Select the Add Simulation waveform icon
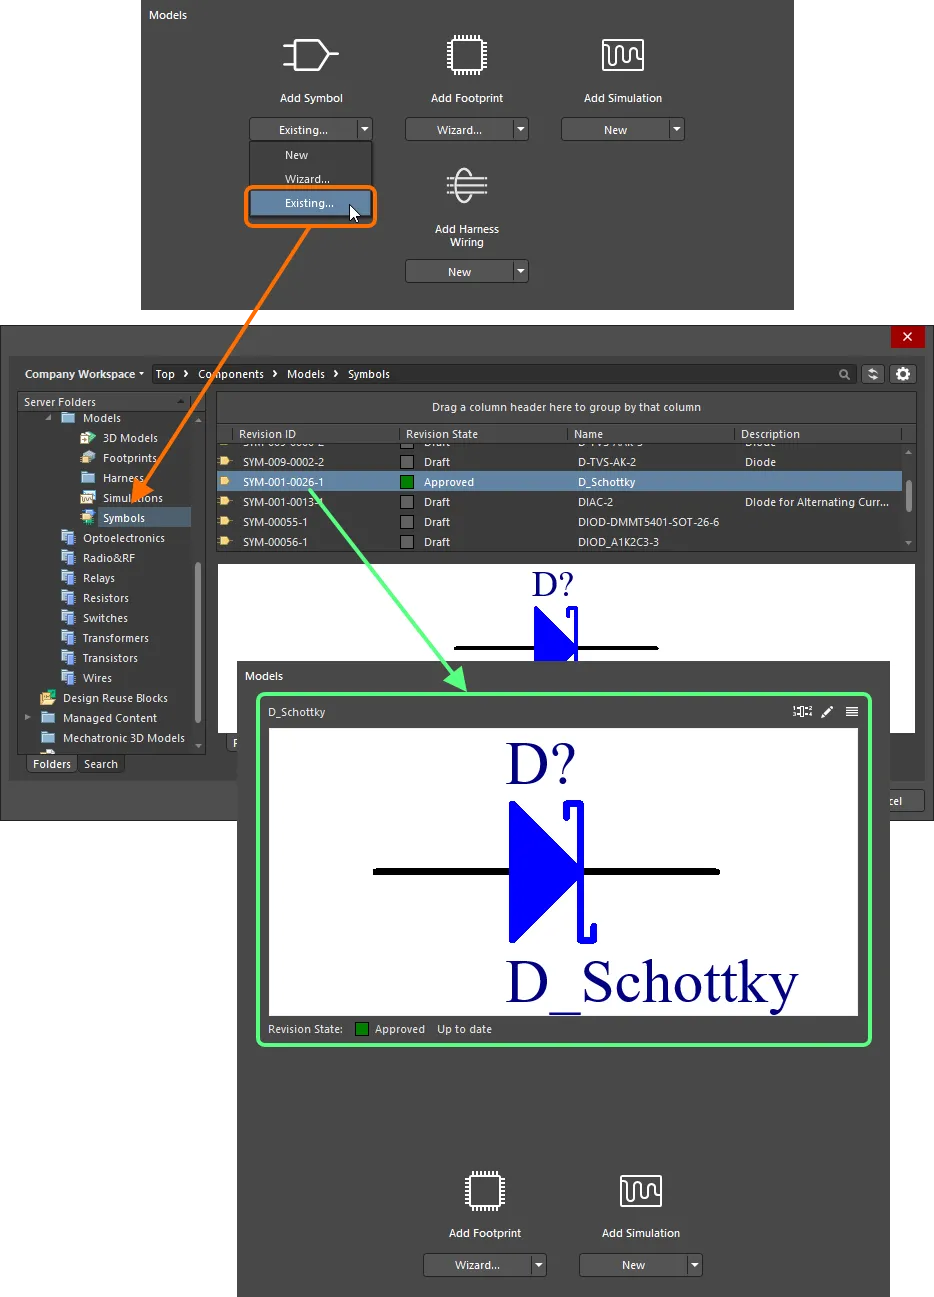The width and height of the screenshot is (934, 1297). pos(622,55)
